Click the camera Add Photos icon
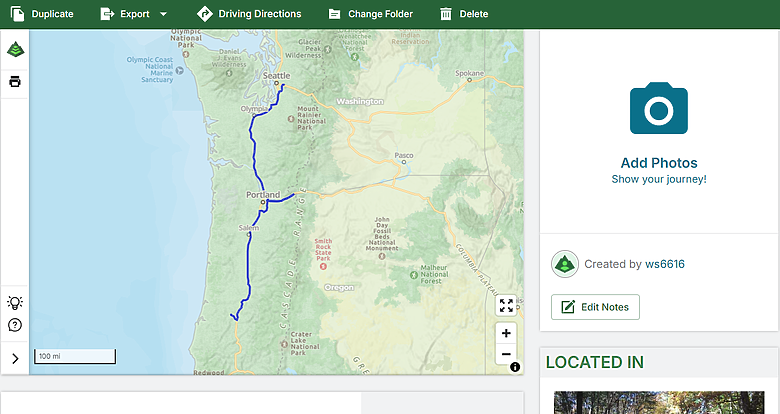 (659, 108)
